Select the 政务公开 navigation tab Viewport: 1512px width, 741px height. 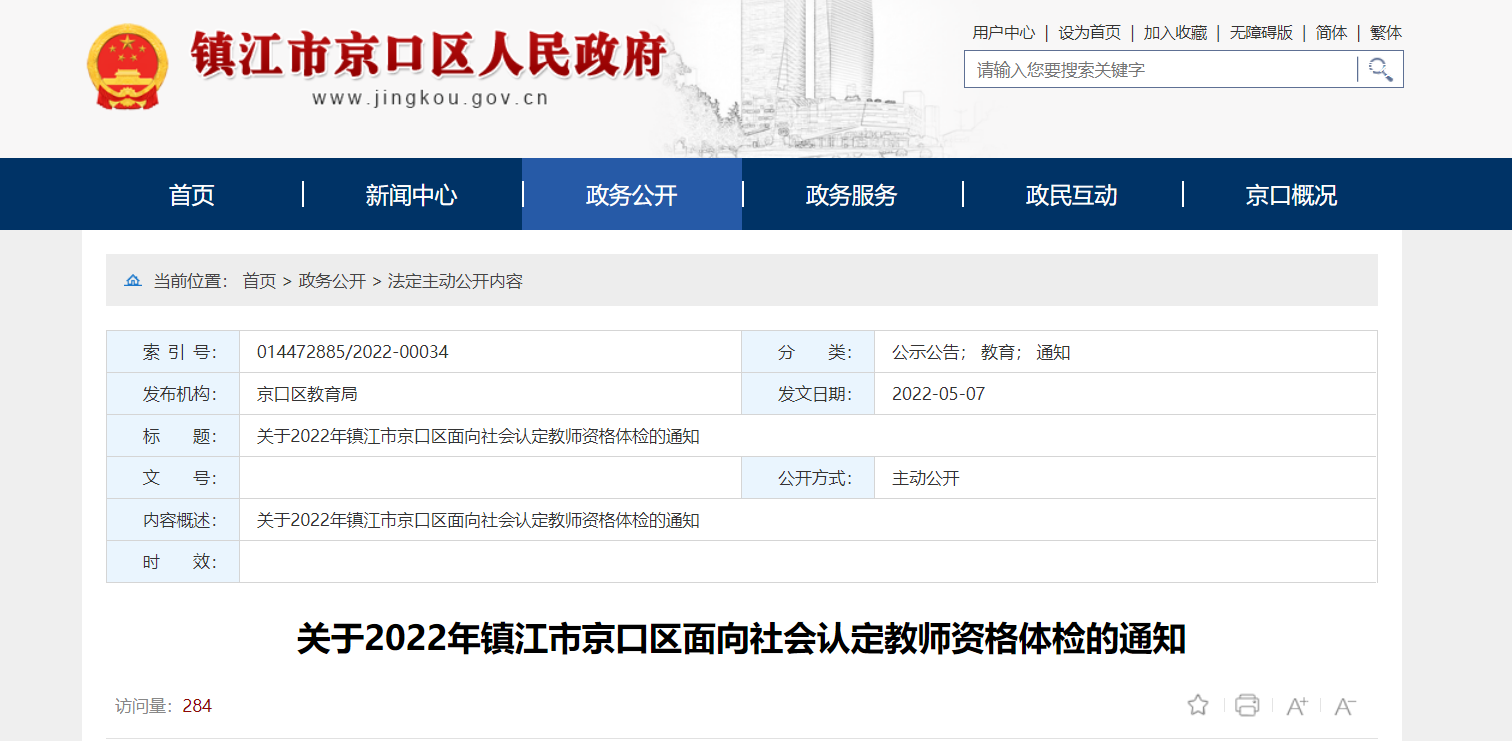pyautogui.click(x=632, y=195)
